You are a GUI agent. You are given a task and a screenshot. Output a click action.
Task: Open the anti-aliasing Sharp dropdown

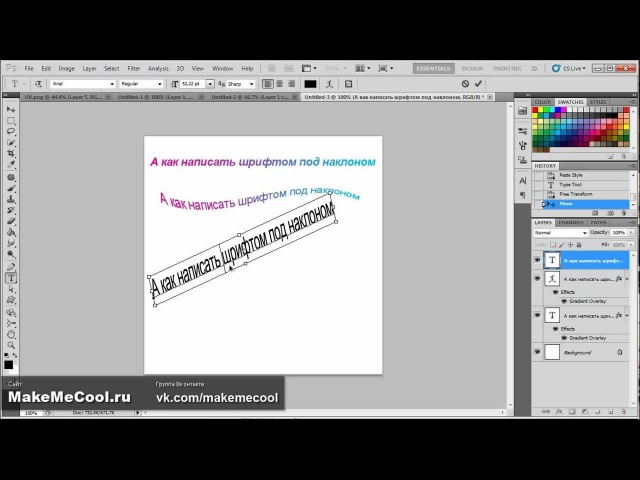point(241,84)
